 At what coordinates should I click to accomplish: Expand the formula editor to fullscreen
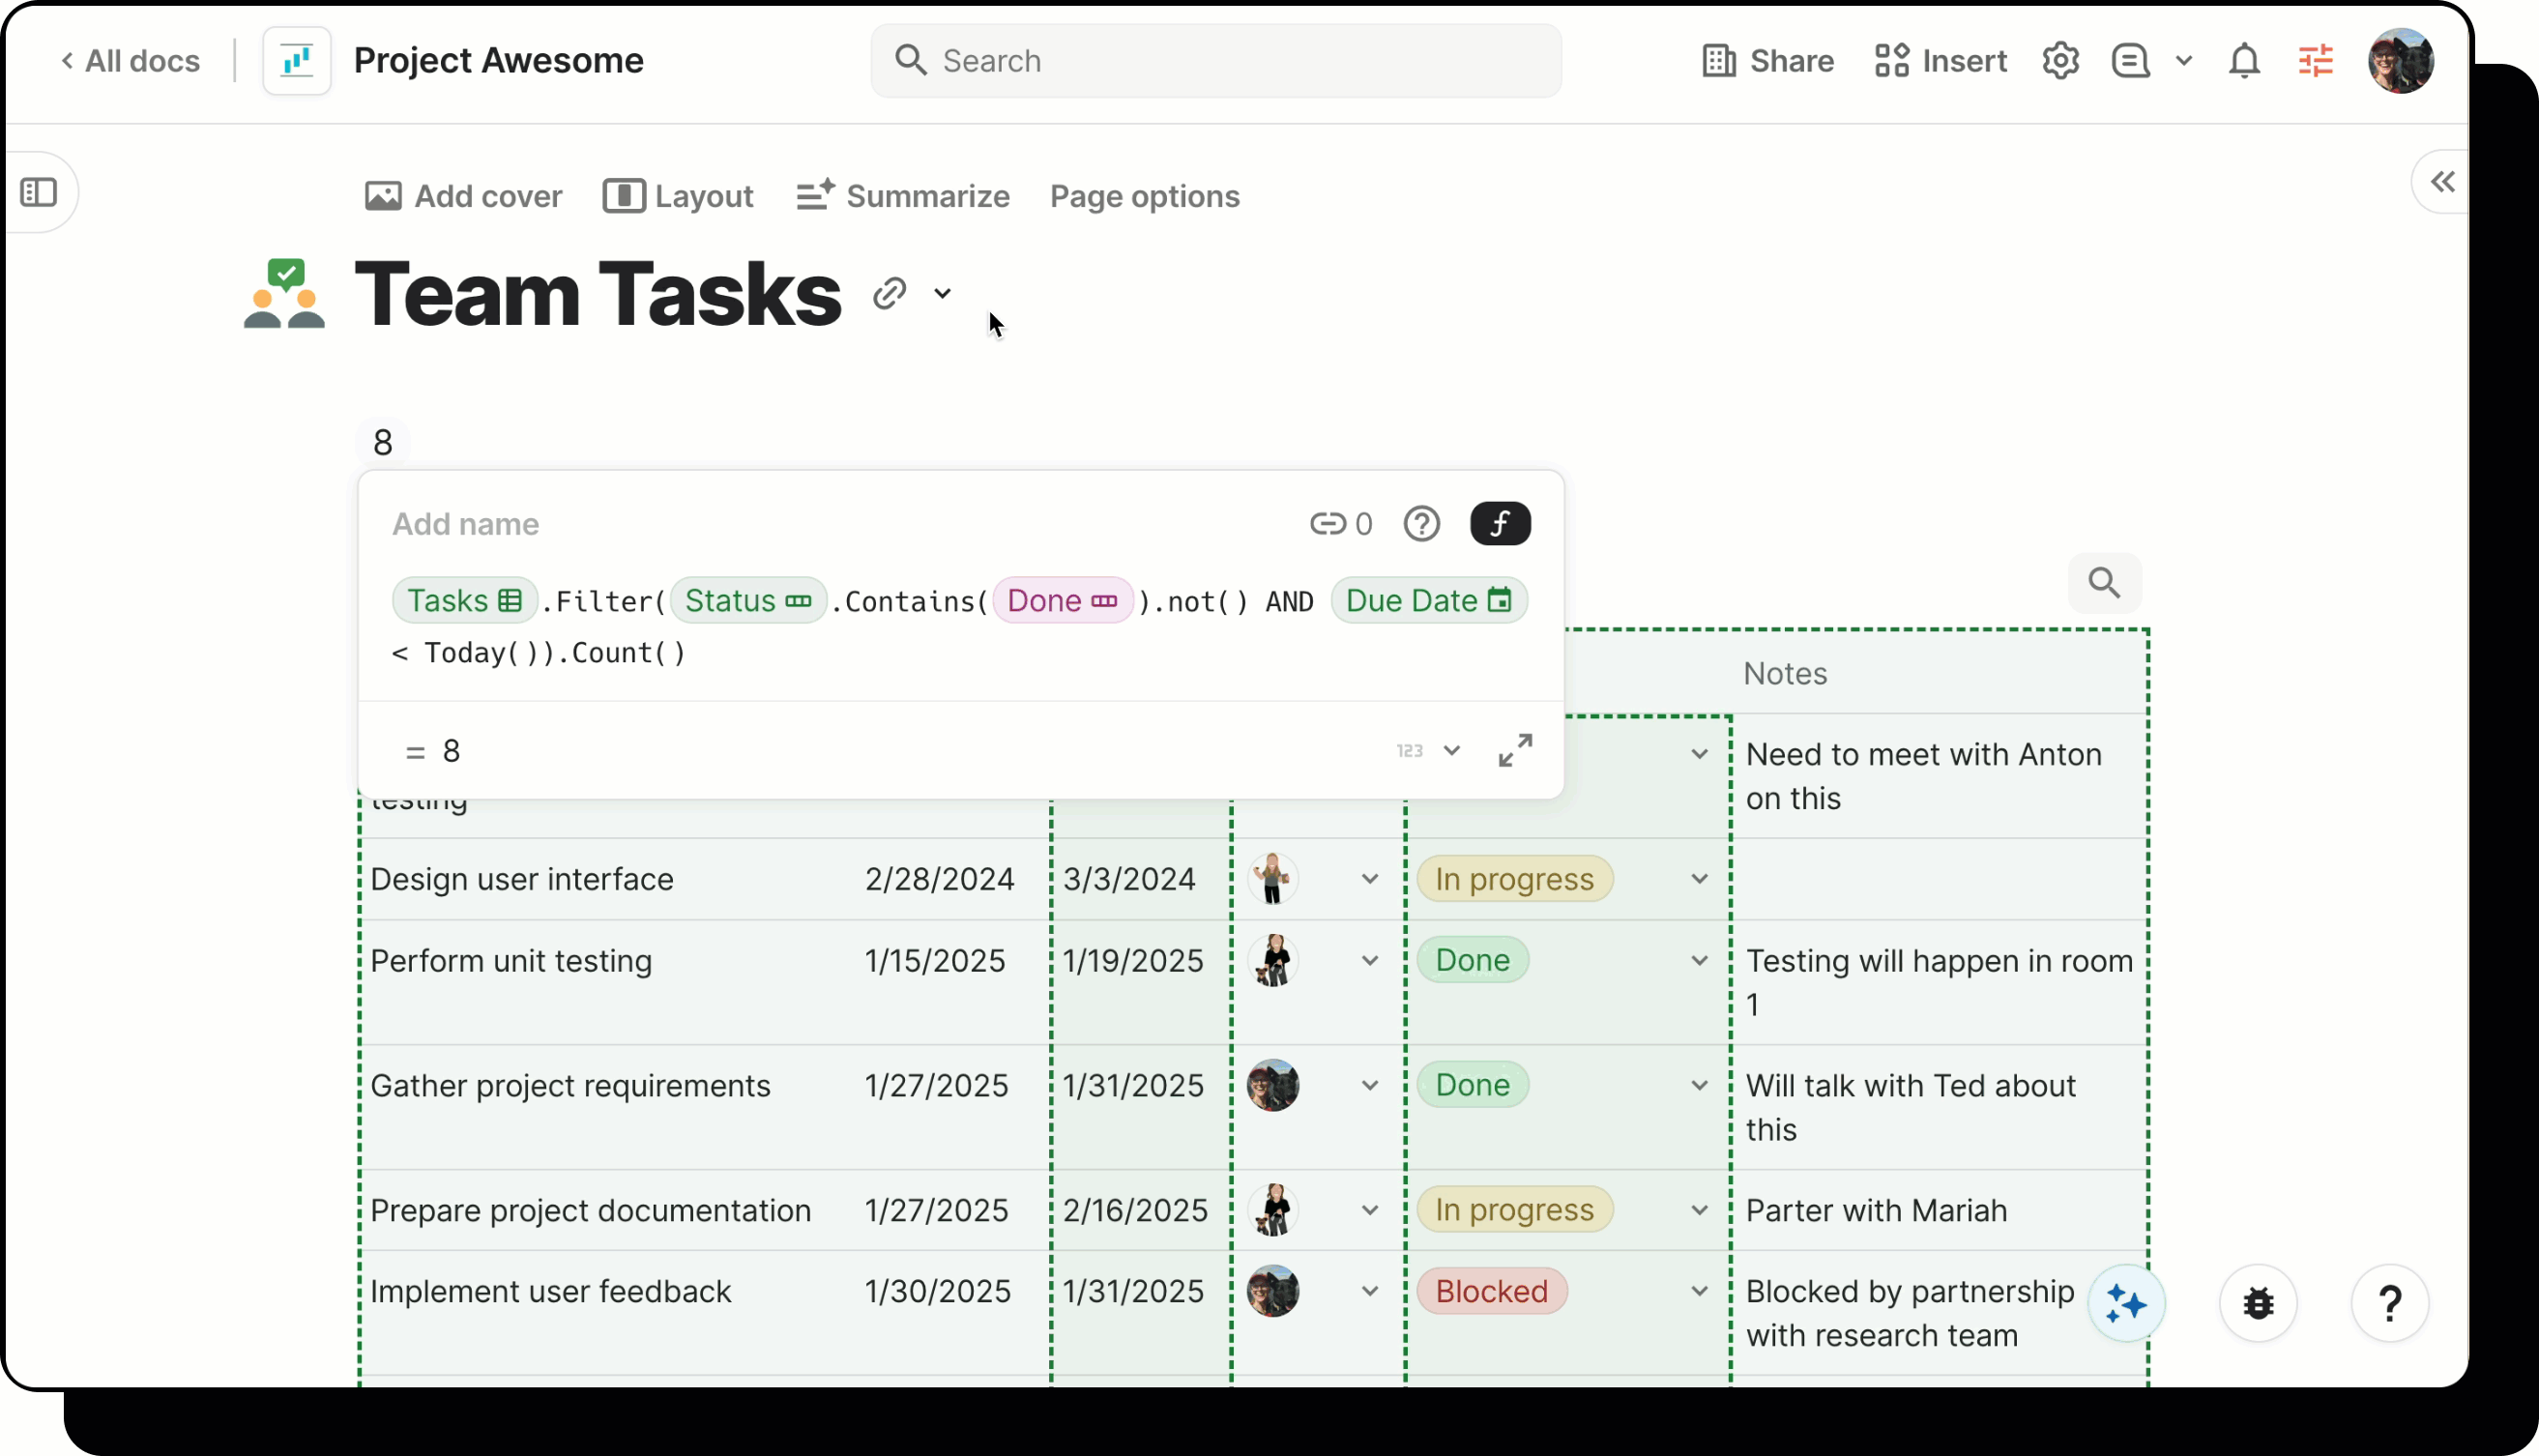pyautogui.click(x=1515, y=749)
